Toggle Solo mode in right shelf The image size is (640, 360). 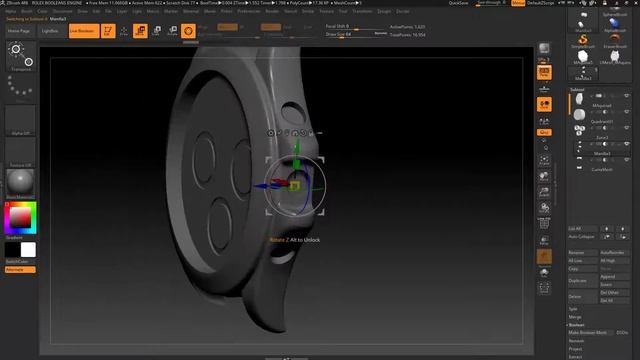pos(544,273)
